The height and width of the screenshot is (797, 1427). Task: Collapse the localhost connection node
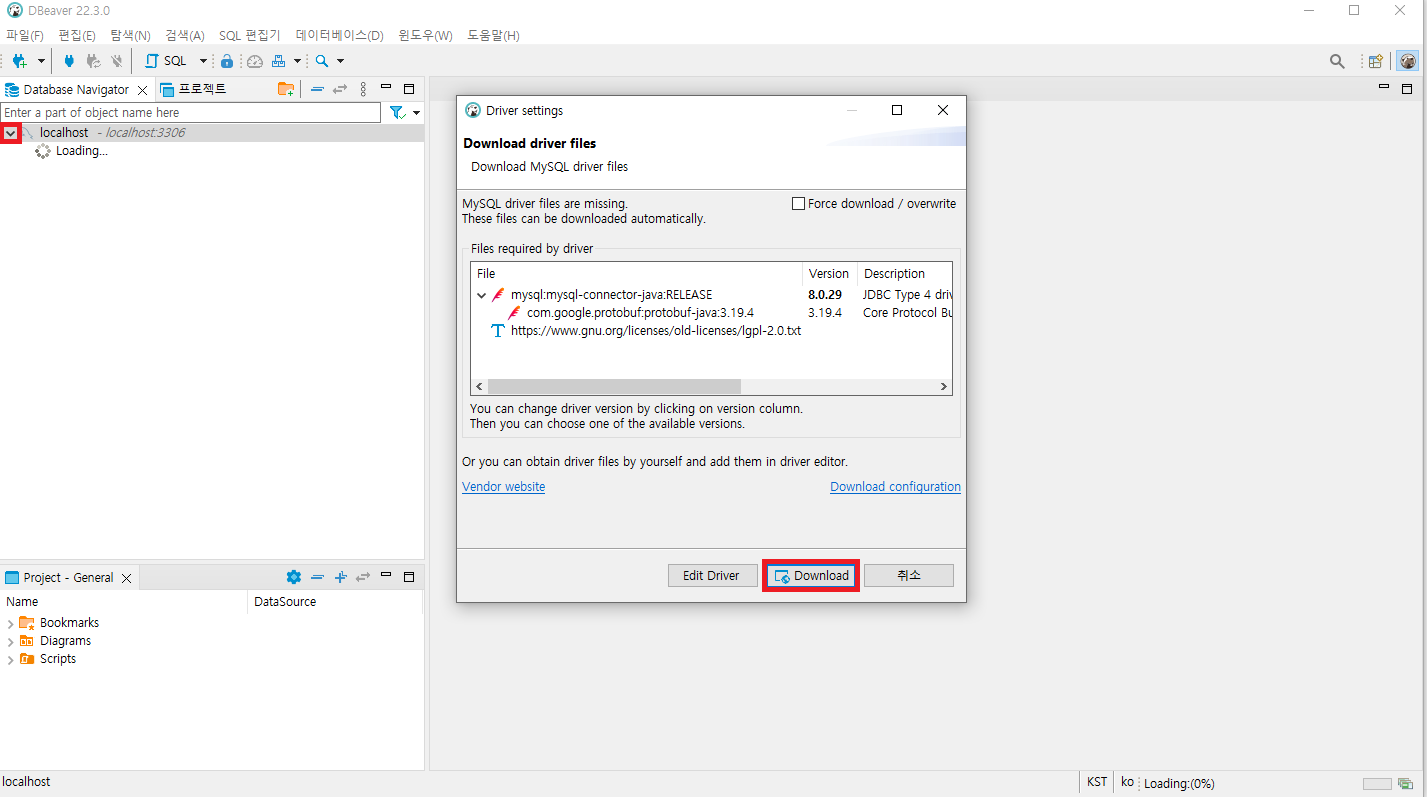click(x=10, y=133)
